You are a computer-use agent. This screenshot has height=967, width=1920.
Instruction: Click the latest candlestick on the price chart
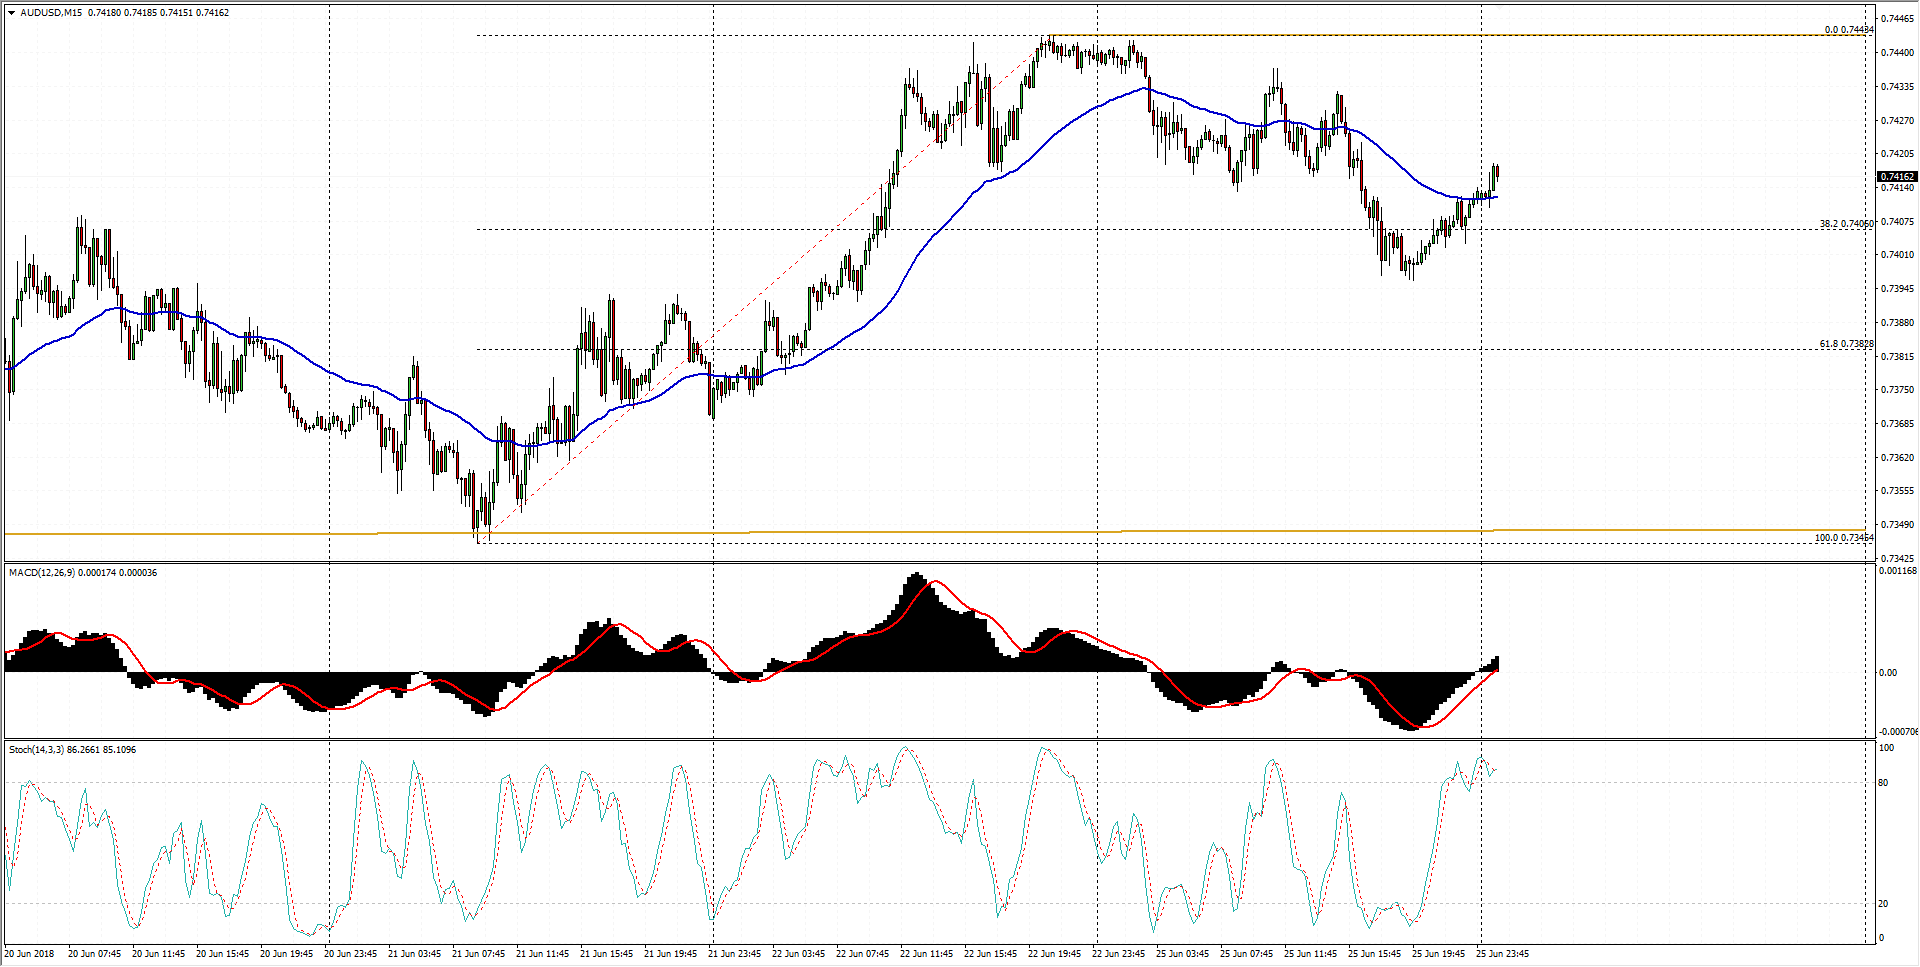point(1496,175)
